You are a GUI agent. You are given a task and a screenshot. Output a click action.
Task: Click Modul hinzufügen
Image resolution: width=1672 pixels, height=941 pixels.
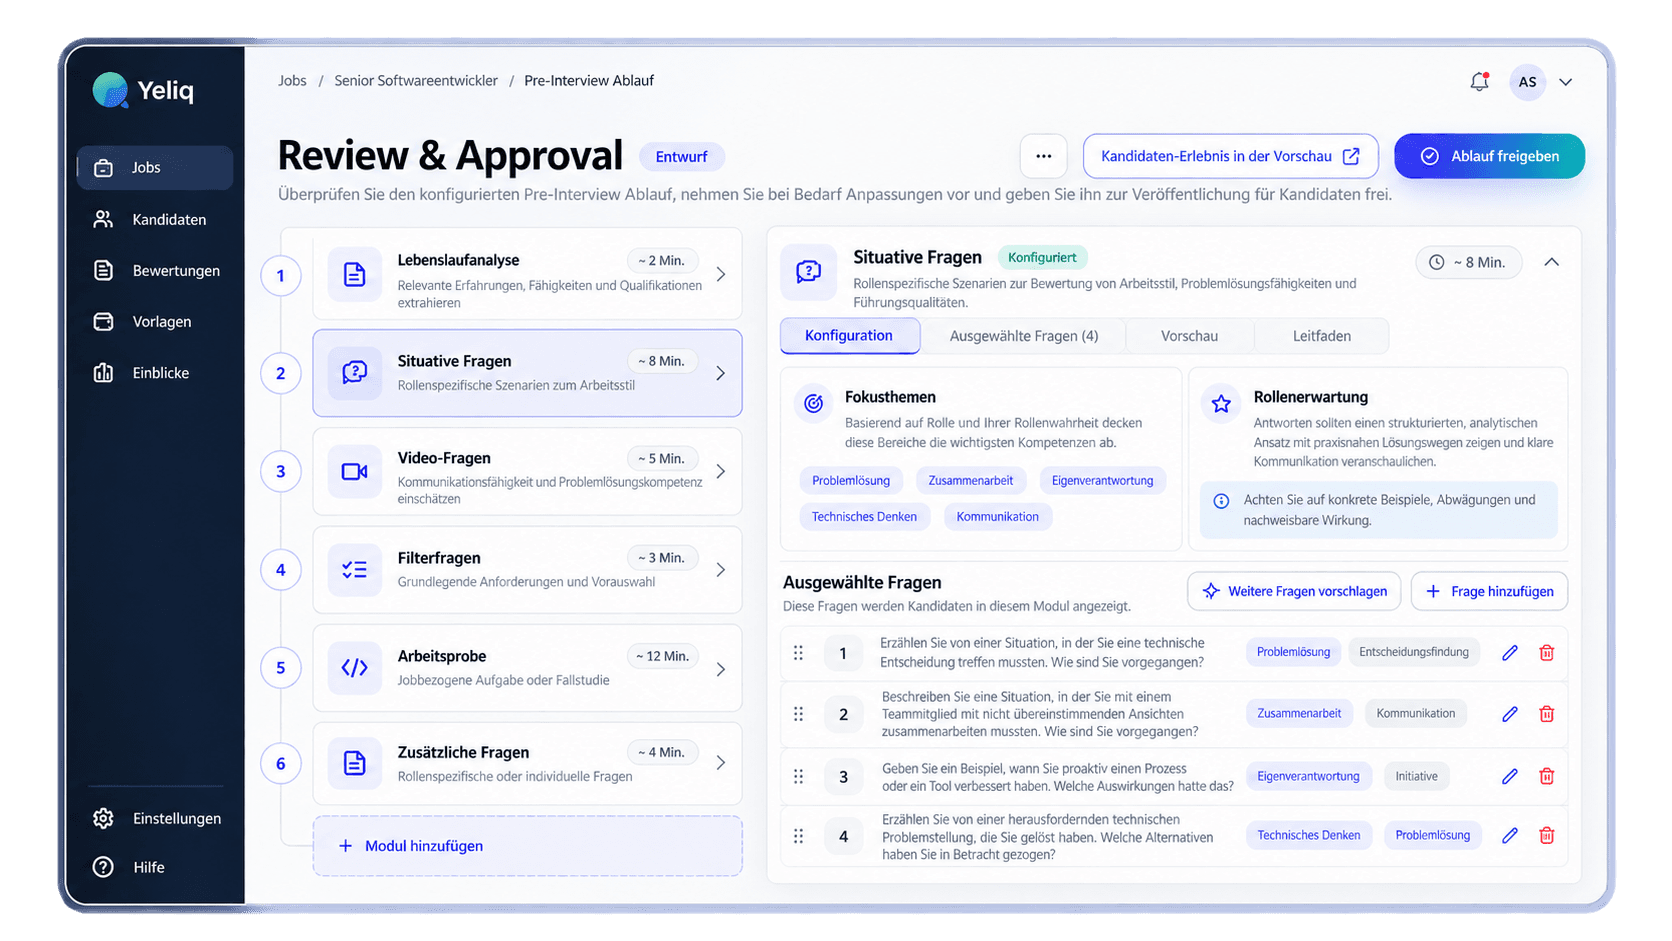(527, 846)
